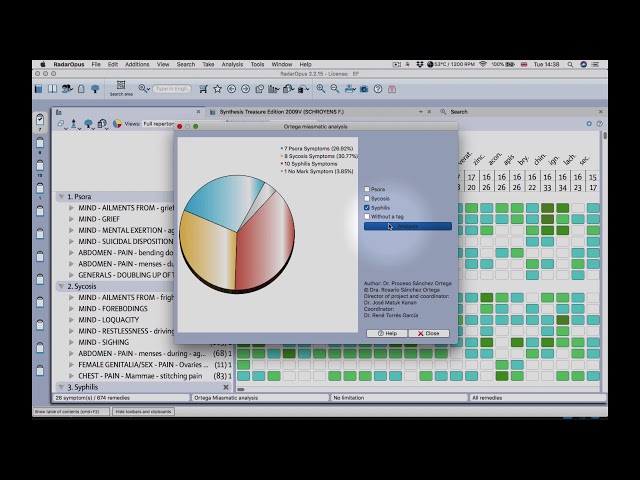
Task: Click the shopping cart take icon
Action: pos(203,89)
